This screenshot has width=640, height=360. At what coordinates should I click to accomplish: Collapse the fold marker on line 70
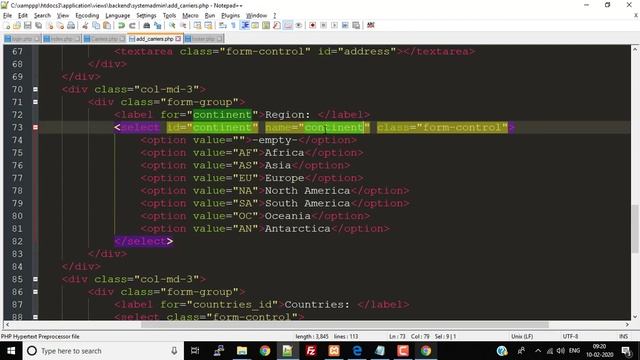(36, 89)
